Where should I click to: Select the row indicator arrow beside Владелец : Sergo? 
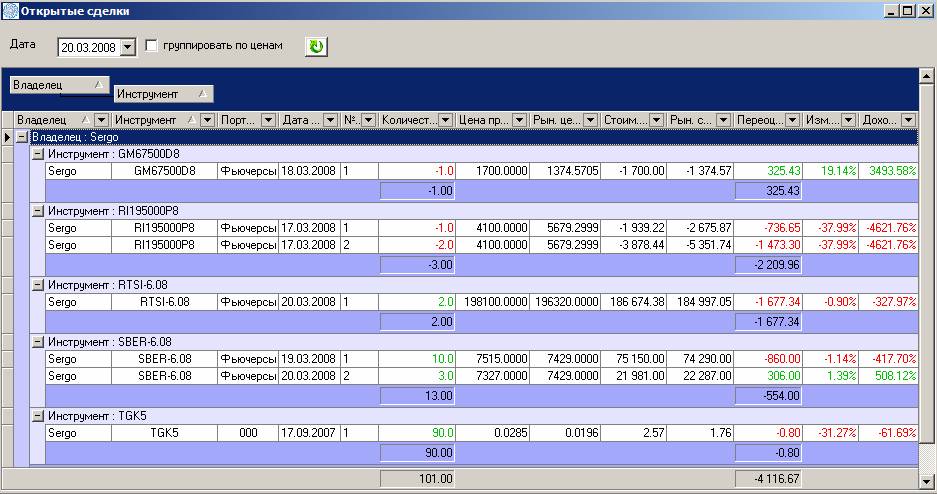click(7, 137)
